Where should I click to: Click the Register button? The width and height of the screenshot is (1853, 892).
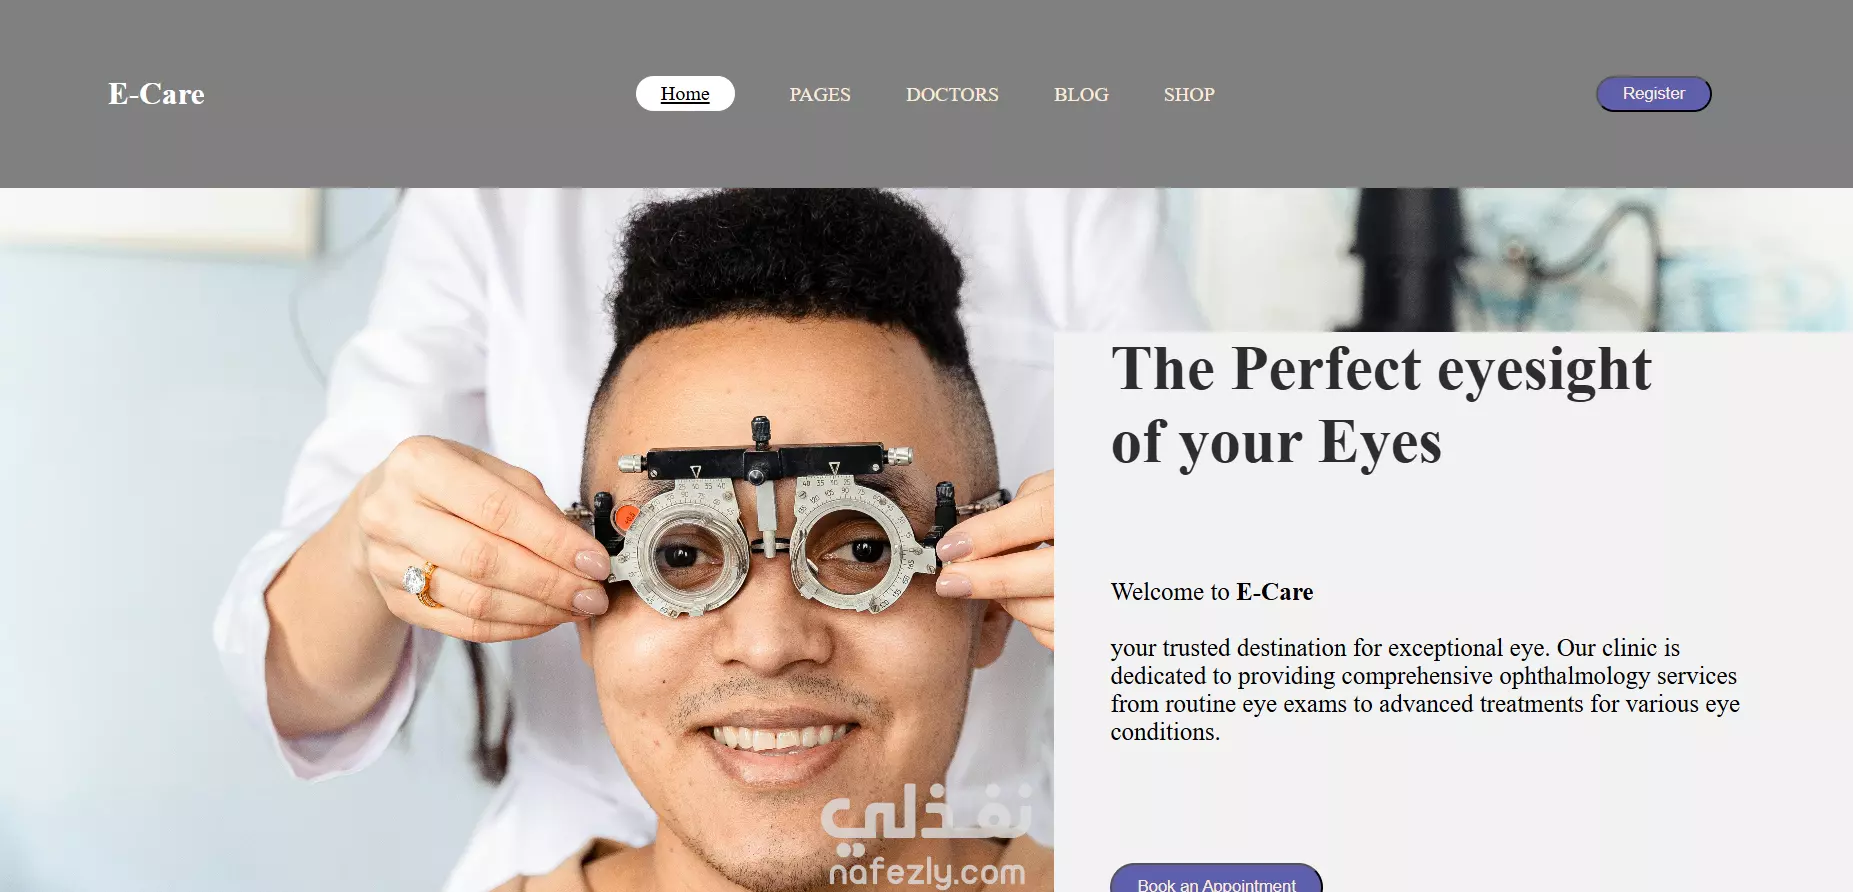click(x=1653, y=94)
